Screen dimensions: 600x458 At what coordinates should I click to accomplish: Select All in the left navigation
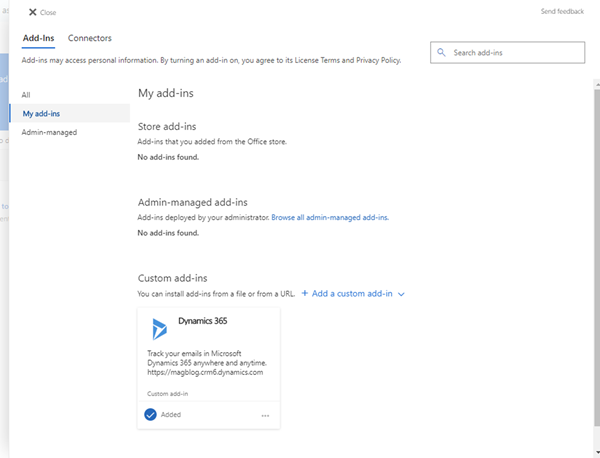tap(27, 95)
